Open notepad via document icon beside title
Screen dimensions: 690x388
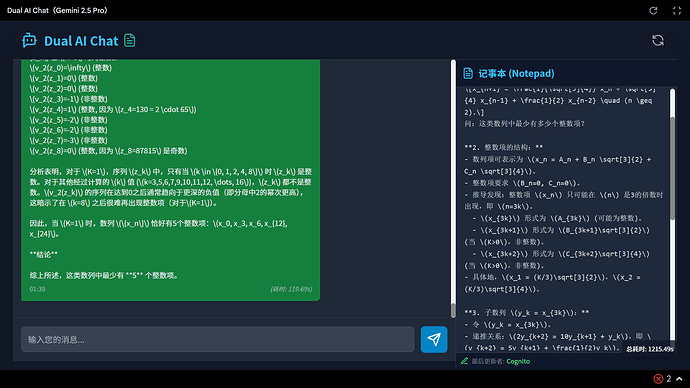pos(129,40)
